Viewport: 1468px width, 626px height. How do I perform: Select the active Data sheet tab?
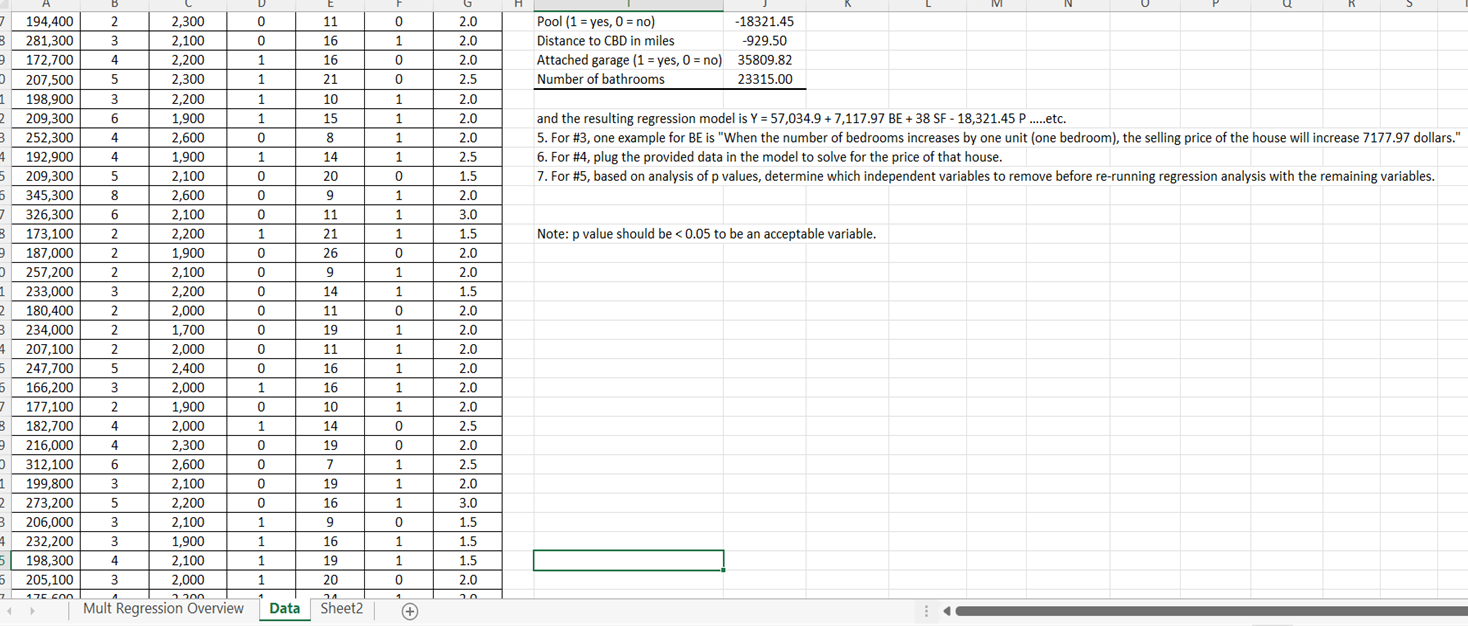pos(284,608)
